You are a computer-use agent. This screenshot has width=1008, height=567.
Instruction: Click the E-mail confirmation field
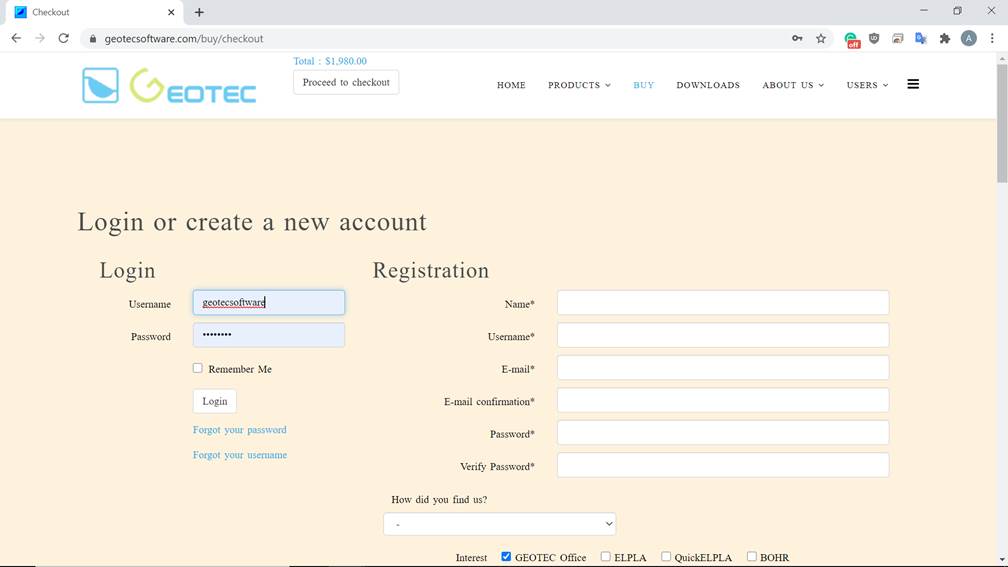(723, 400)
